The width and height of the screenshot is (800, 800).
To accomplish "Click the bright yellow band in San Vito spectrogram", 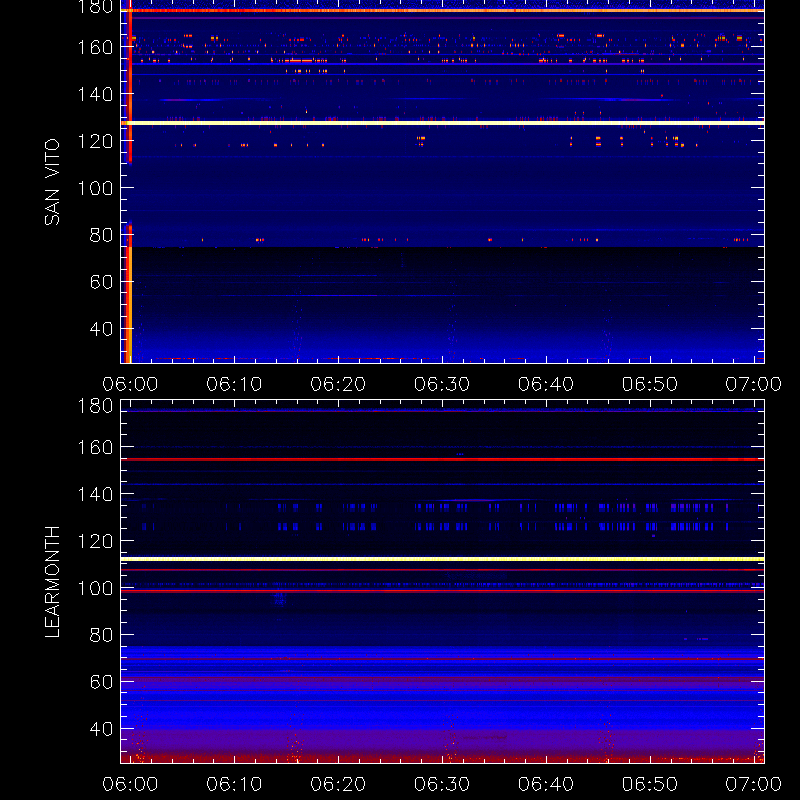I will click(x=442, y=123).
